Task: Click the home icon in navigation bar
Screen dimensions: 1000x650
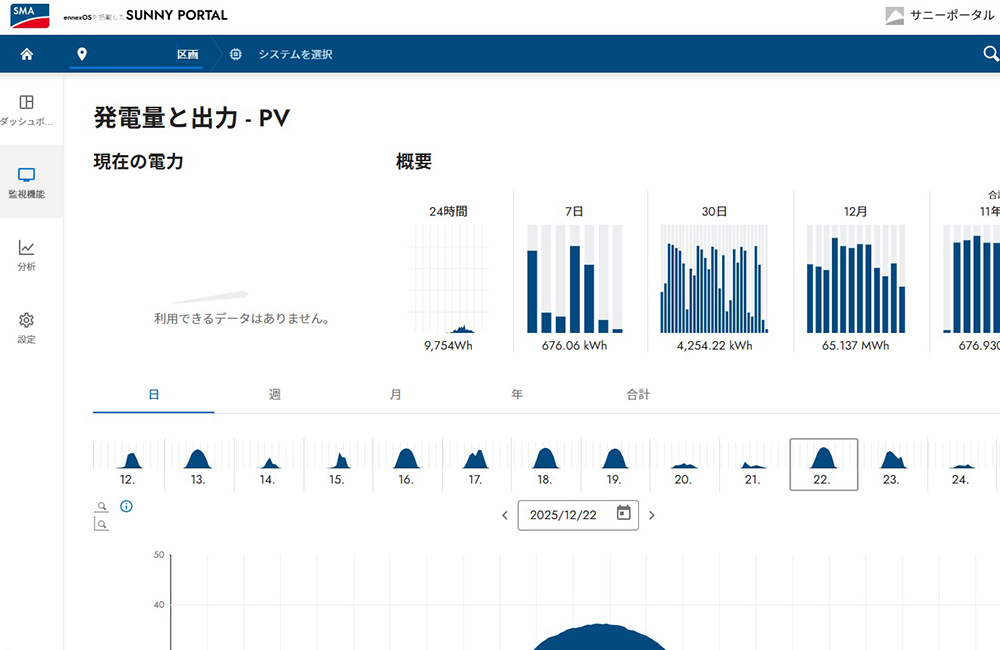Action: pyautogui.click(x=27, y=54)
